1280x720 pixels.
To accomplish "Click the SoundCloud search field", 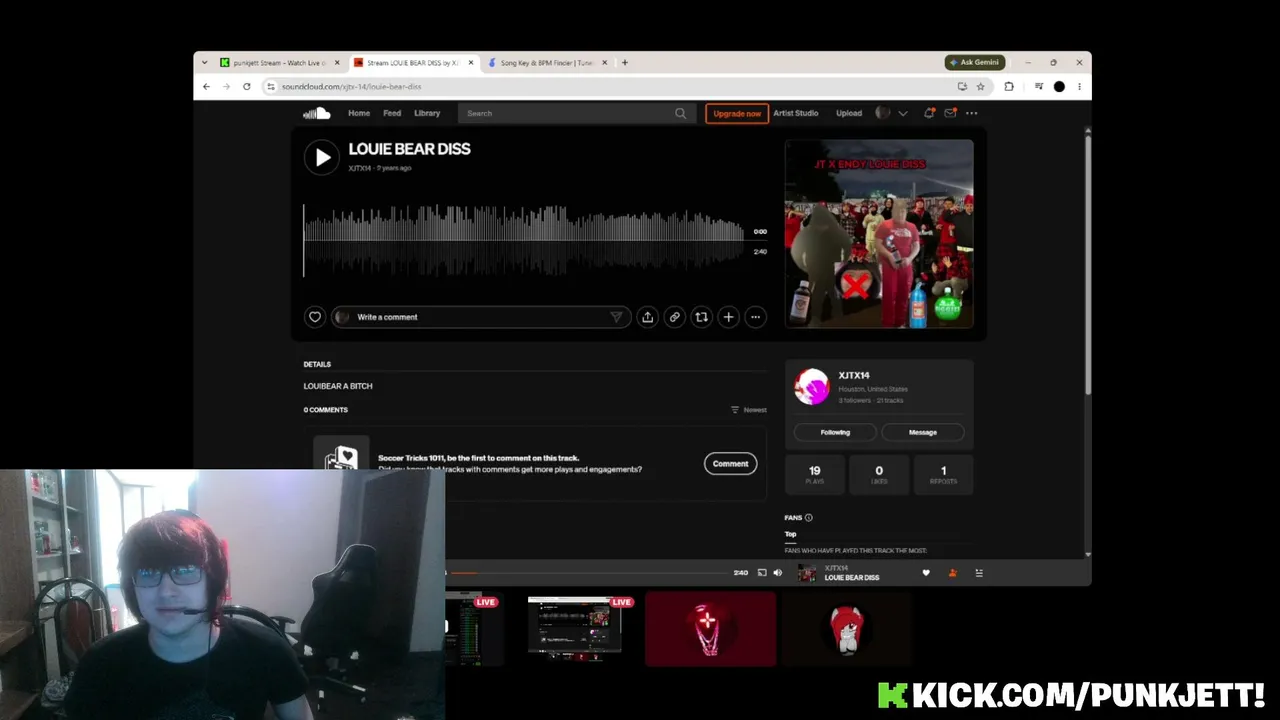I will 575,113.
